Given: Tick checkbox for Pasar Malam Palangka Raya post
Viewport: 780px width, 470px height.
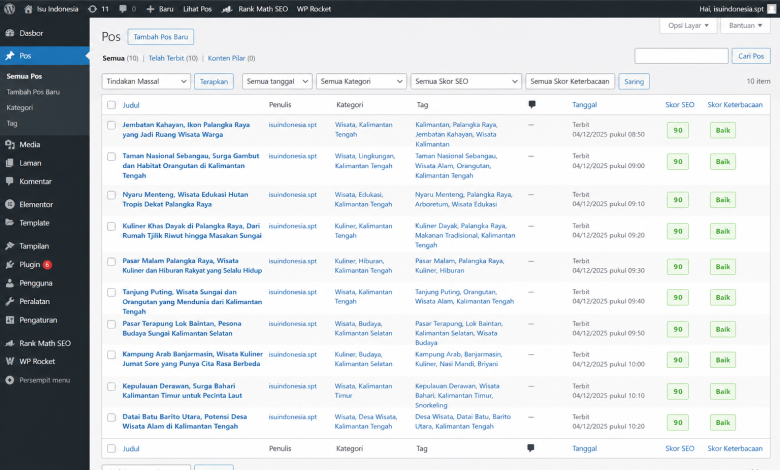Looking at the screenshot, I should 111,262.
